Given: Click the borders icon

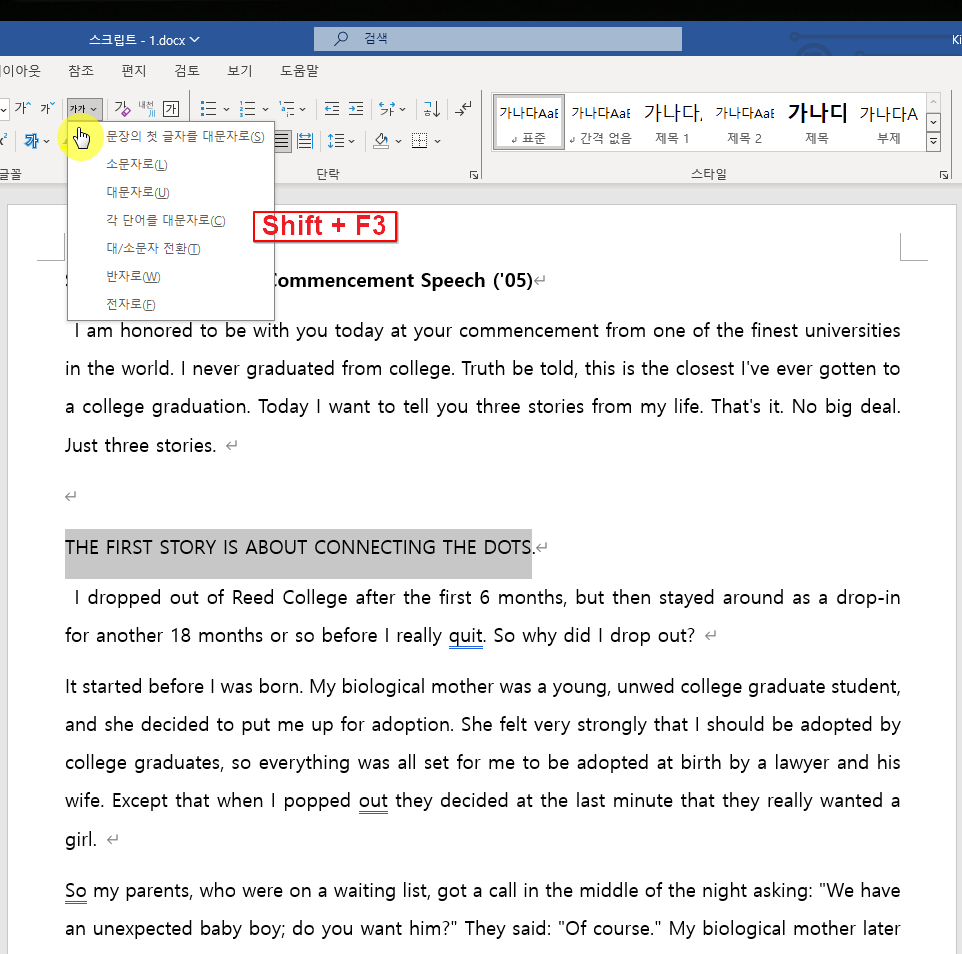Looking at the screenshot, I should (420, 141).
